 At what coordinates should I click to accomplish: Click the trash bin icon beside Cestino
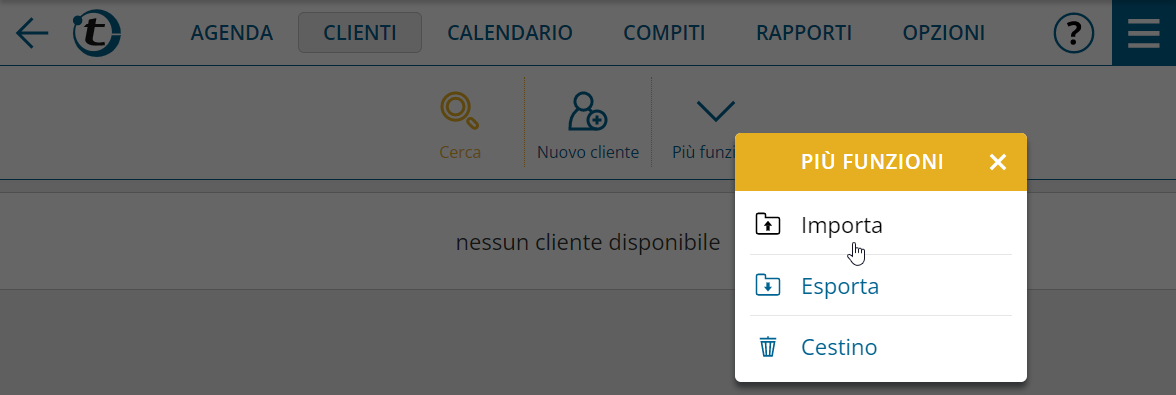[x=767, y=347]
